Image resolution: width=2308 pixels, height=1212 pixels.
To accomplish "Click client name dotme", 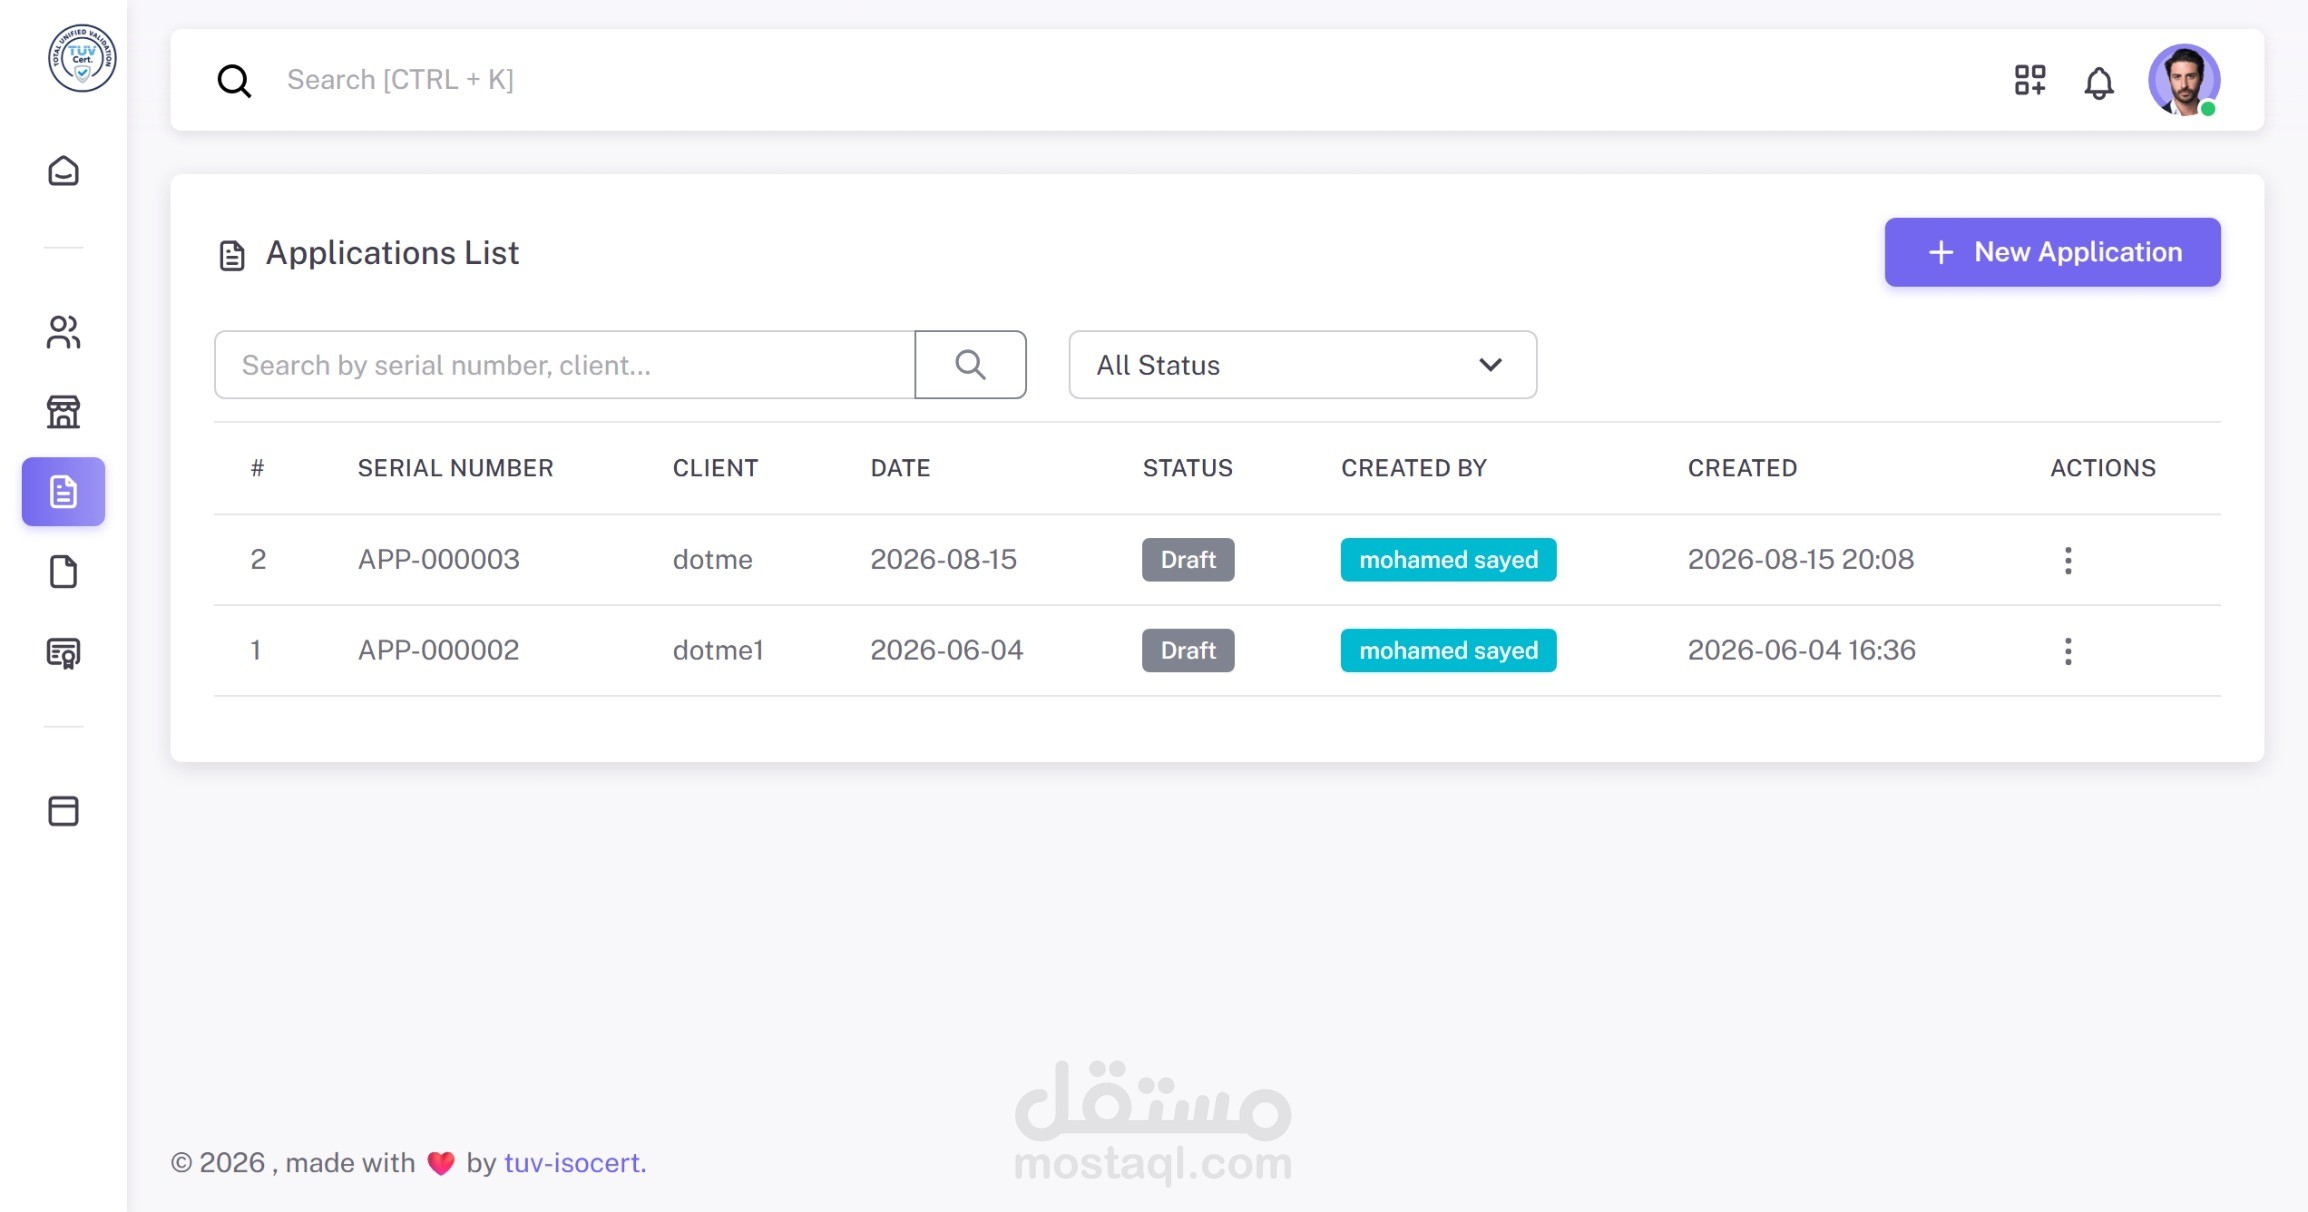I will pos(712,560).
